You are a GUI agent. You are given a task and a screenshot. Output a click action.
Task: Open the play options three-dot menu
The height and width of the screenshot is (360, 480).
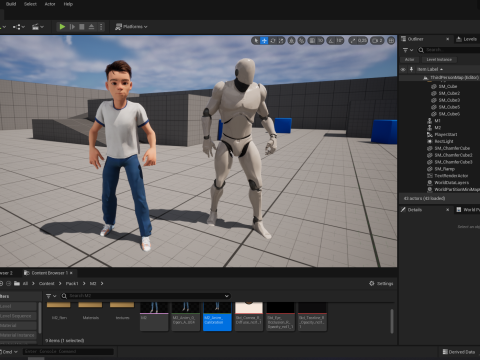101,27
